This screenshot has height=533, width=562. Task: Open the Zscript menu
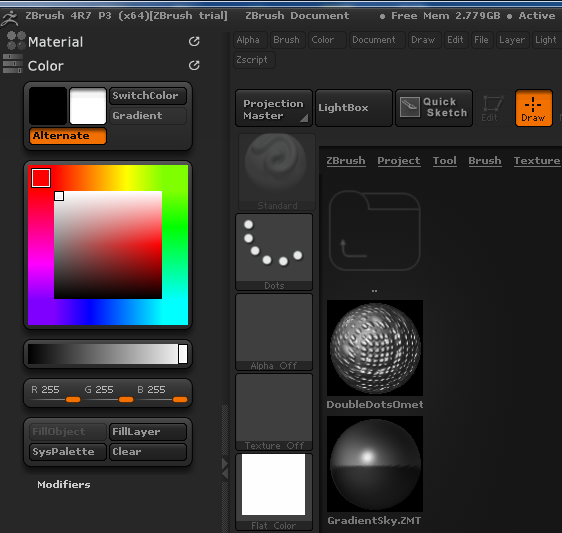pos(254,60)
